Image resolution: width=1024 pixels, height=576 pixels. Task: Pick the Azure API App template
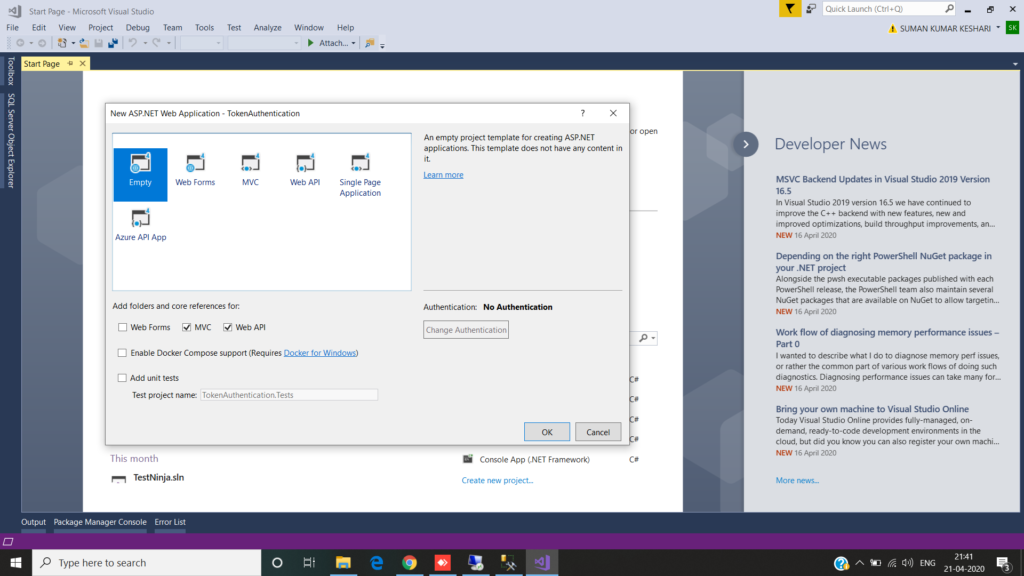[x=140, y=225]
